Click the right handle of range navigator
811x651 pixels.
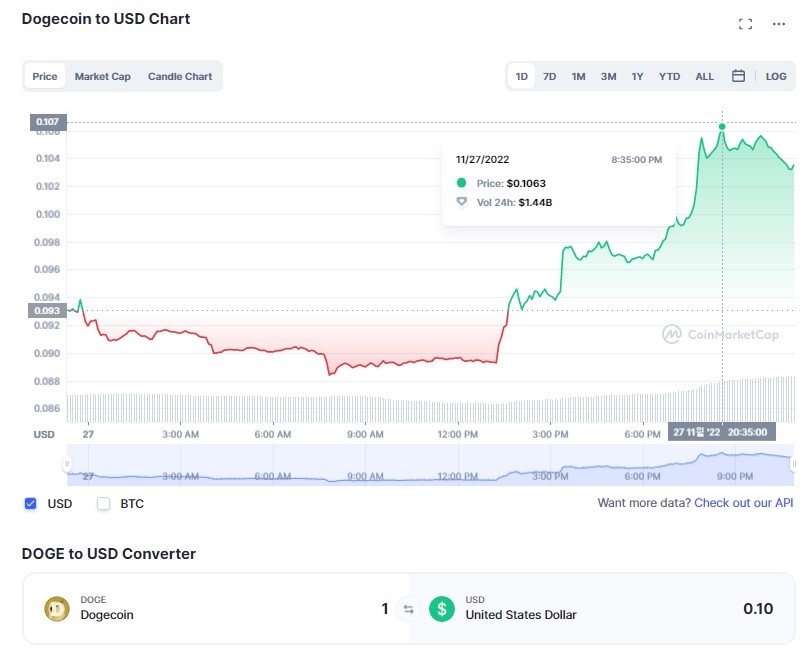pos(794,464)
